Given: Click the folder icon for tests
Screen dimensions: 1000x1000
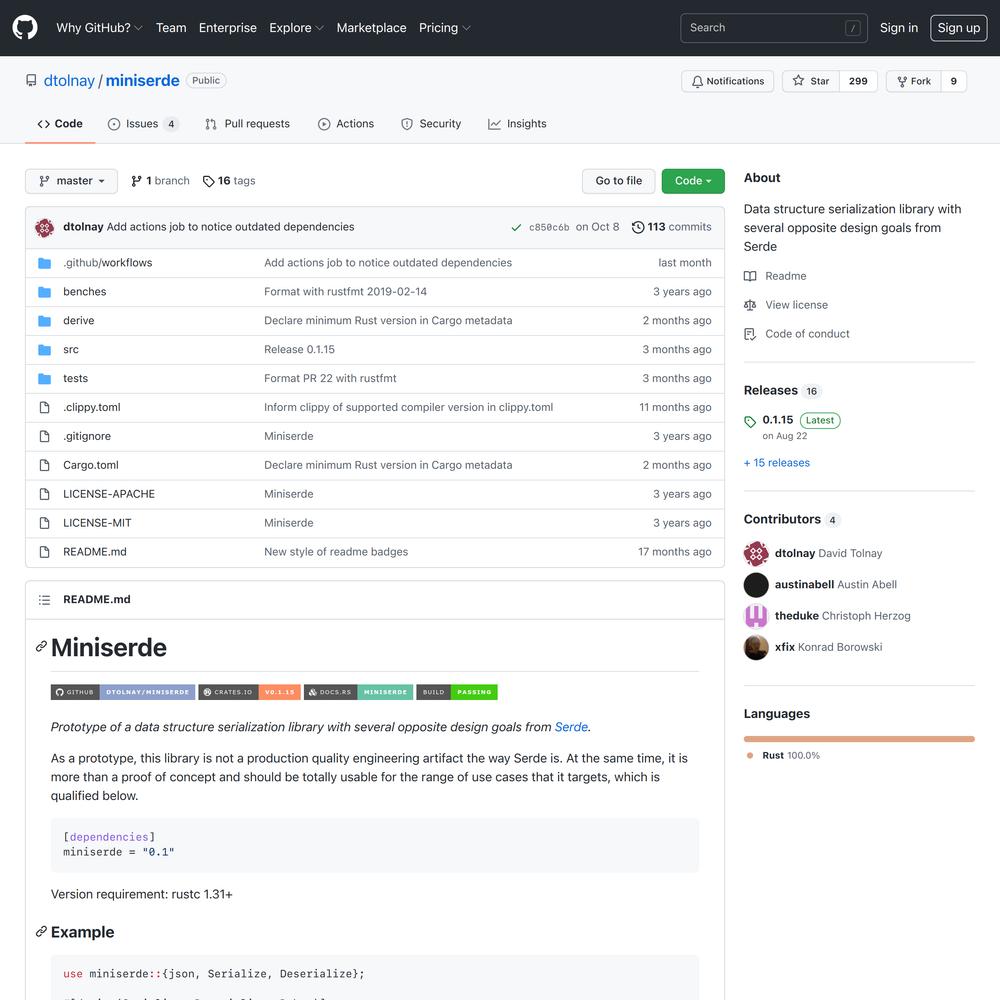Looking at the screenshot, I should pos(45,378).
